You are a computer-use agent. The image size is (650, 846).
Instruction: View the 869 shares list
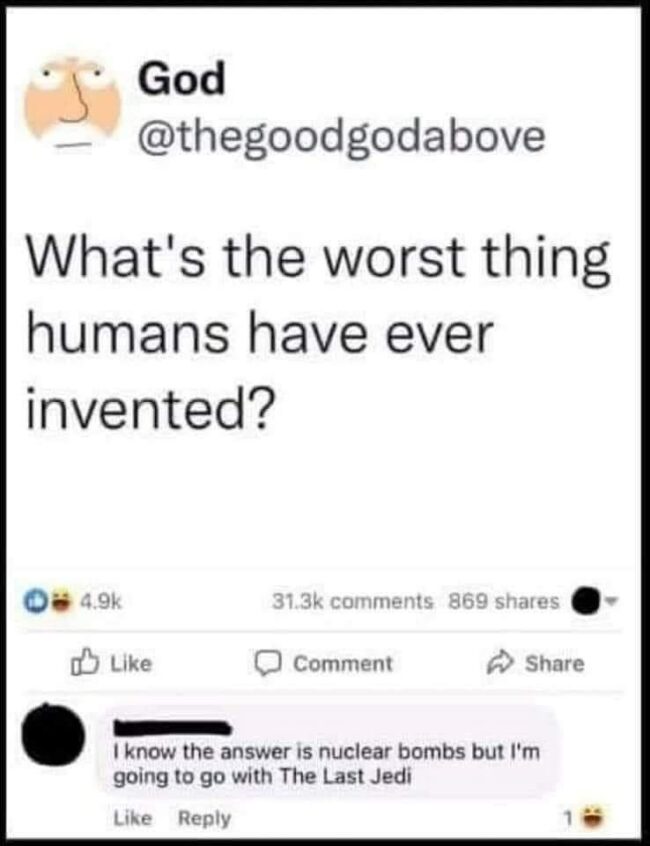(504, 601)
